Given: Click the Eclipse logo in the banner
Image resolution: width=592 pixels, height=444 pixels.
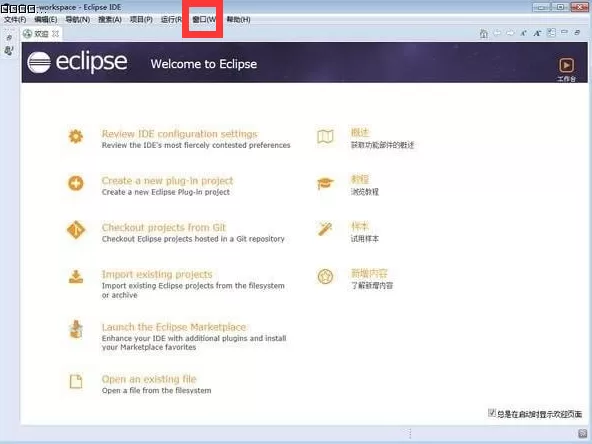Looking at the screenshot, I should click(77, 62).
